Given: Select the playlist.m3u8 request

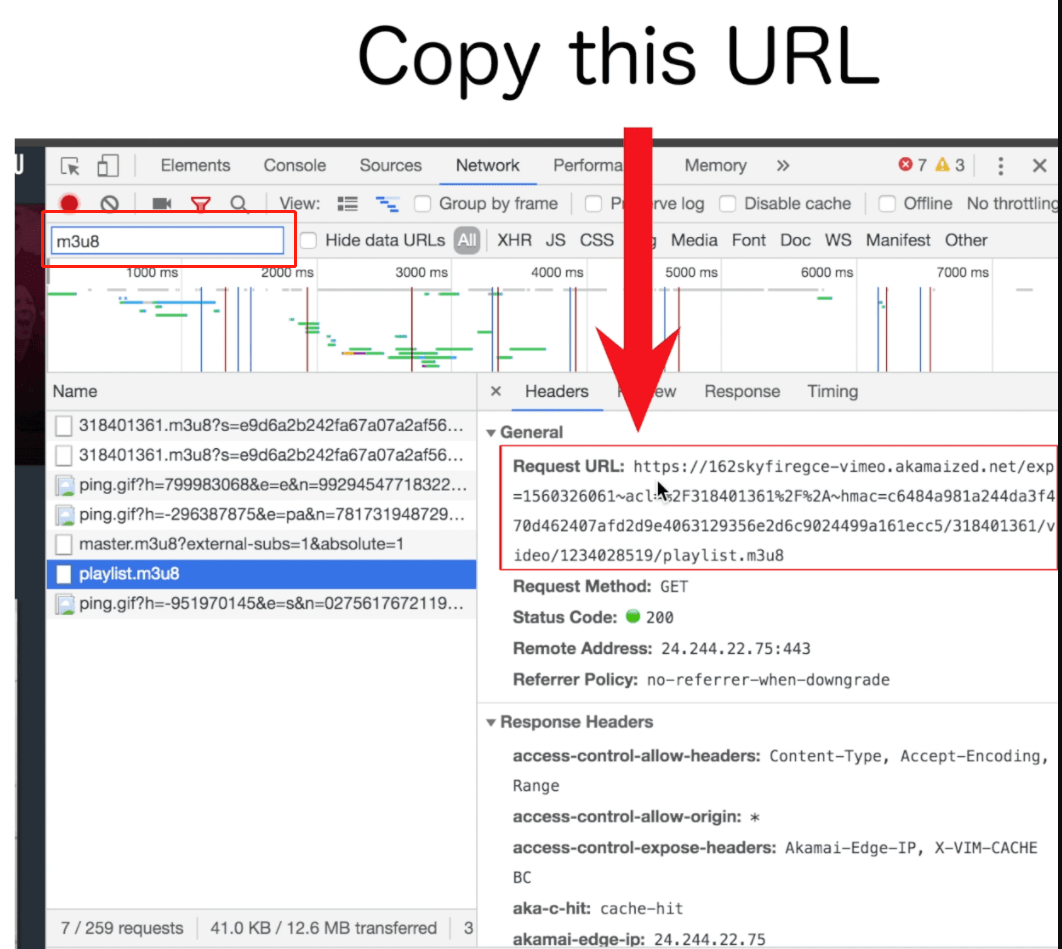Looking at the screenshot, I should 261,574.
